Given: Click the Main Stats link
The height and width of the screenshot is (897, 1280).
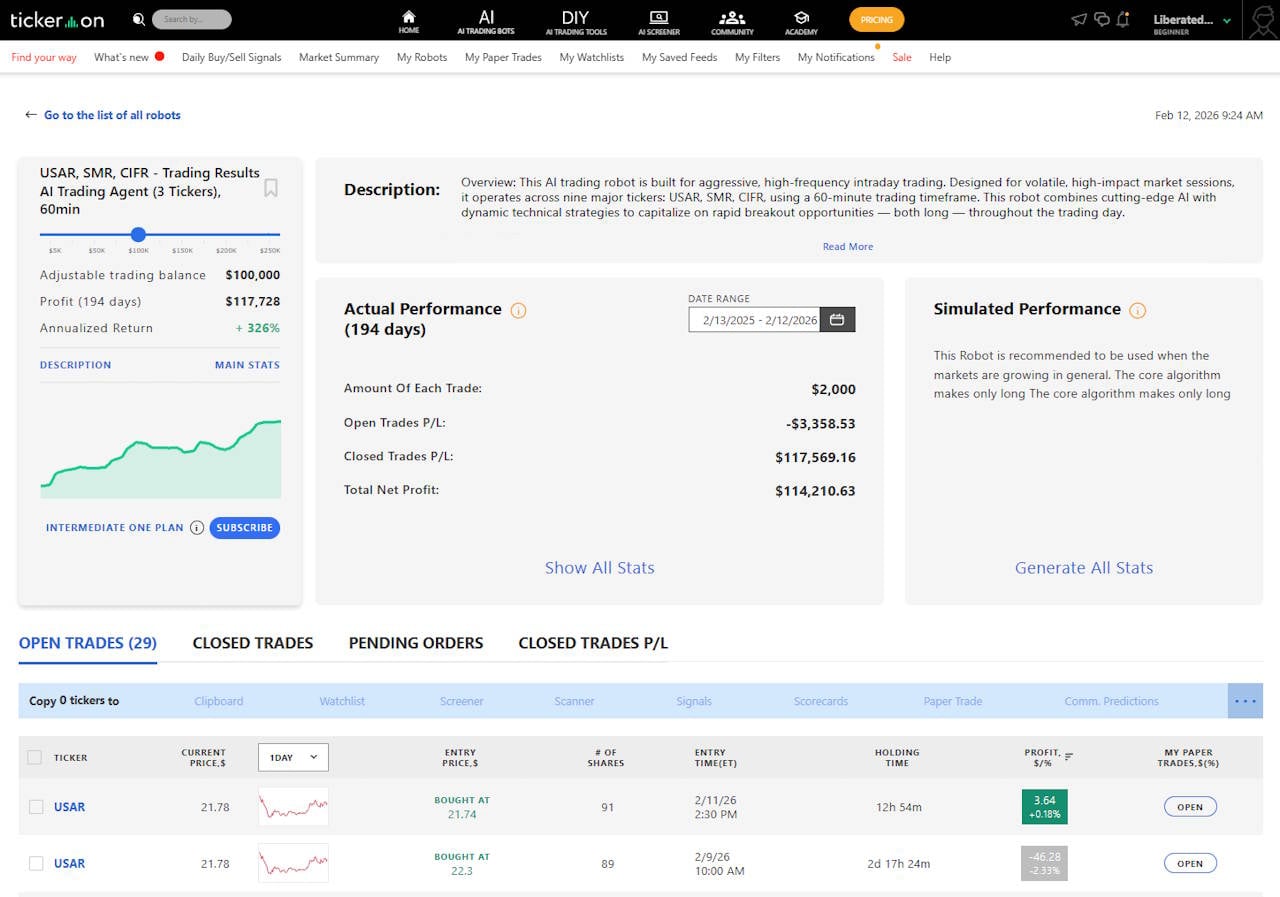Looking at the screenshot, I should [247, 365].
